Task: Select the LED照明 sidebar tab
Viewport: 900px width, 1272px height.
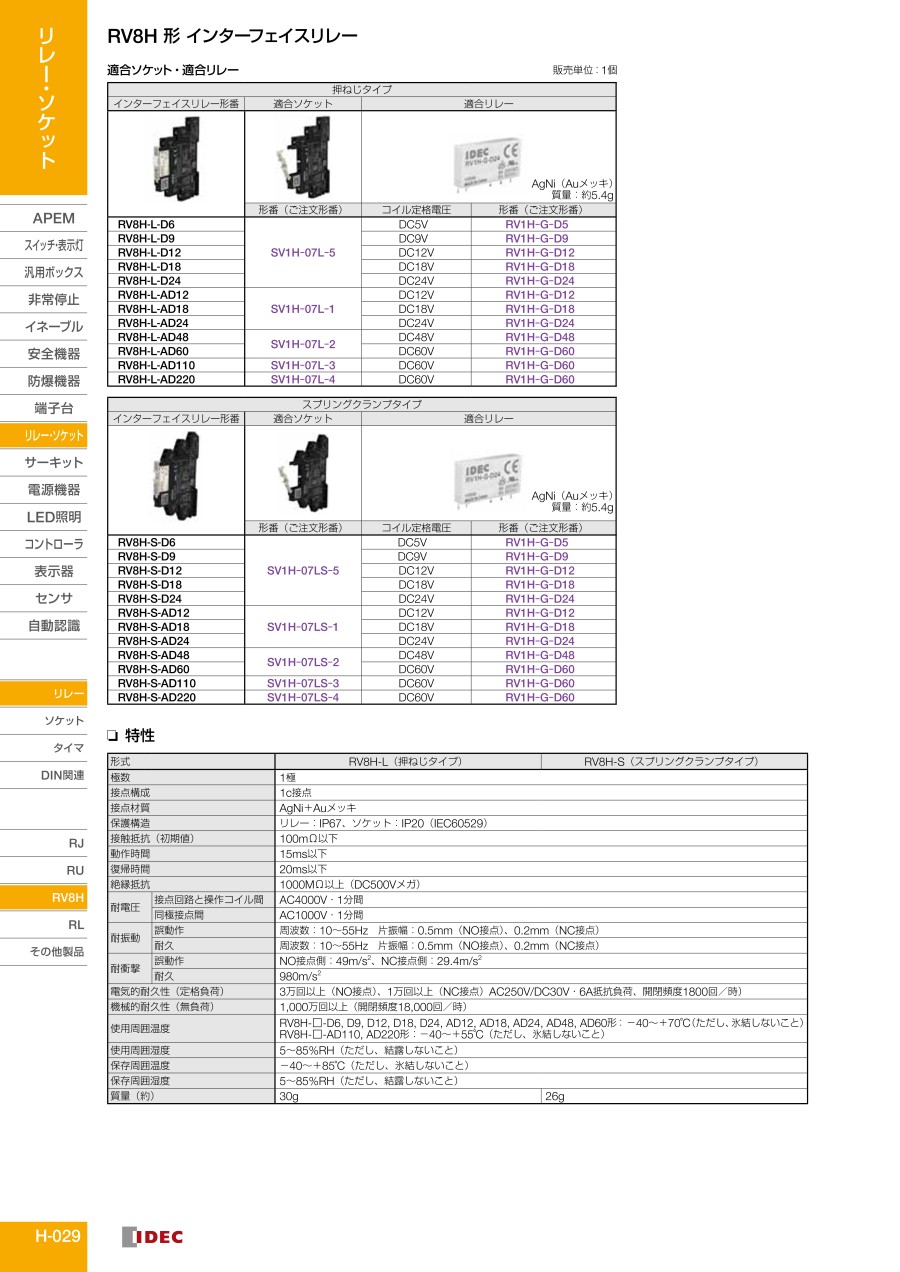Action: [x=53, y=517]
